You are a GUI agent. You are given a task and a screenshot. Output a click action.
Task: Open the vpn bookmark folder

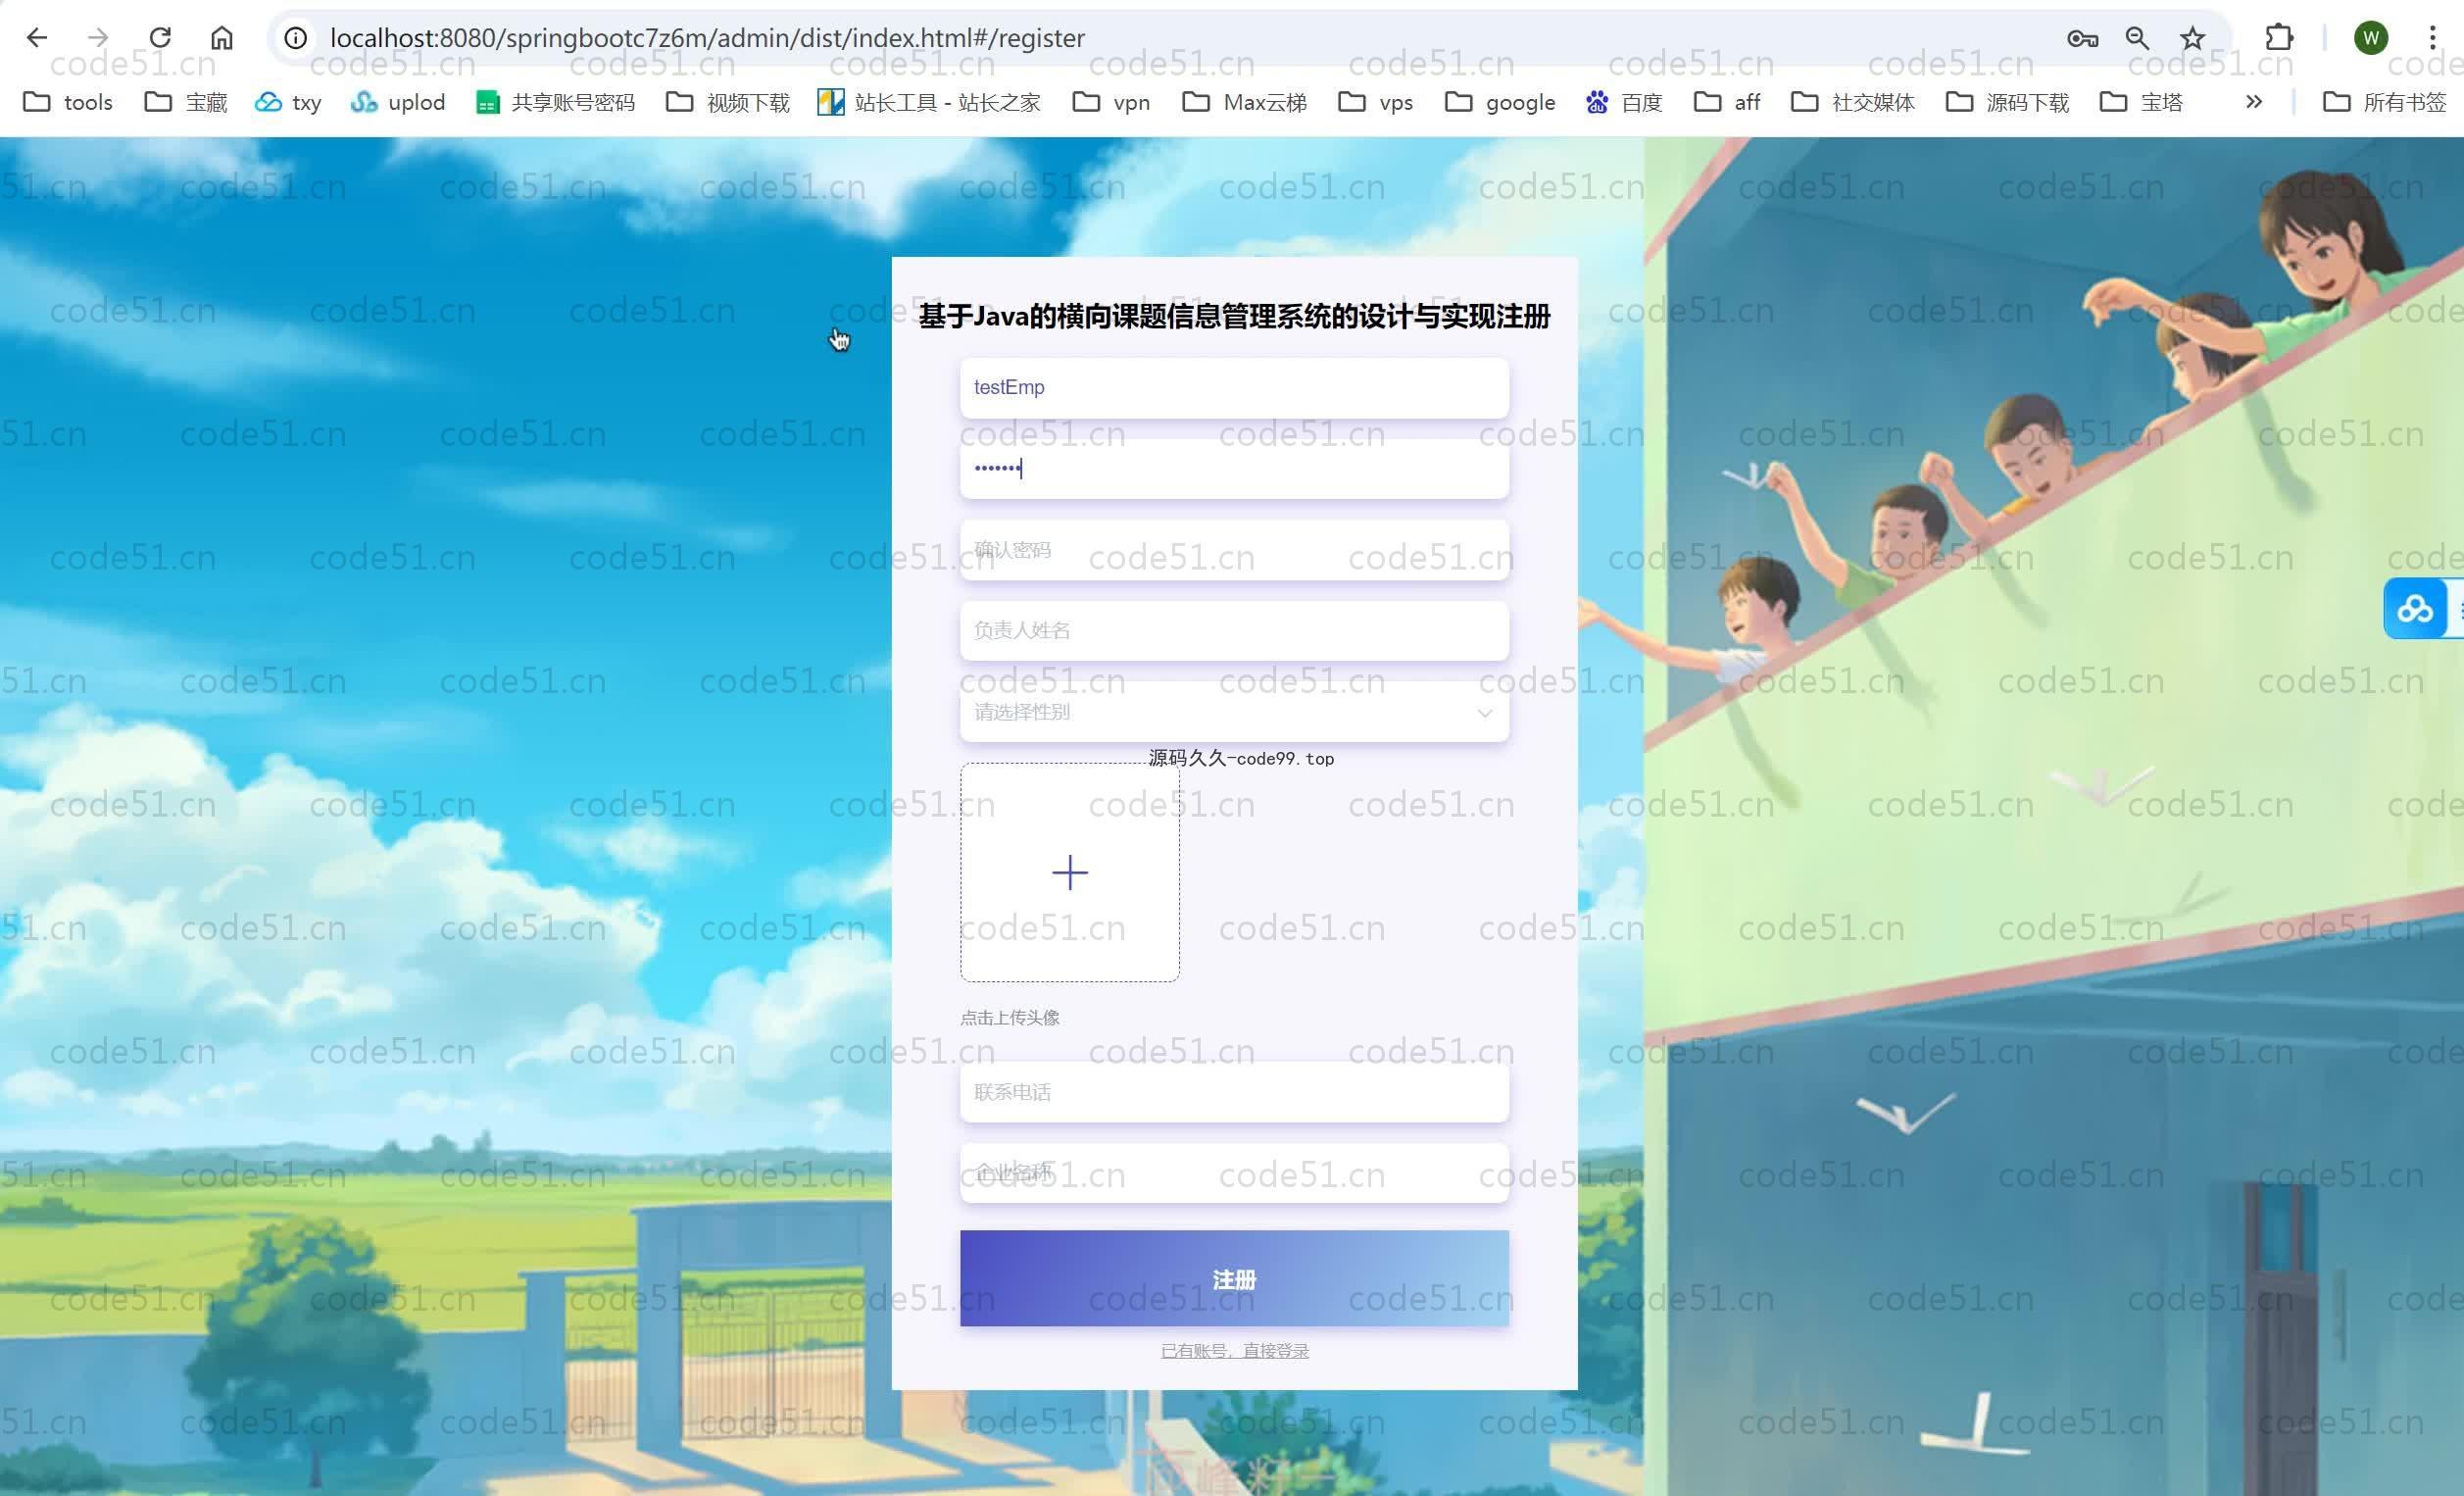[x=1111, y=102]
